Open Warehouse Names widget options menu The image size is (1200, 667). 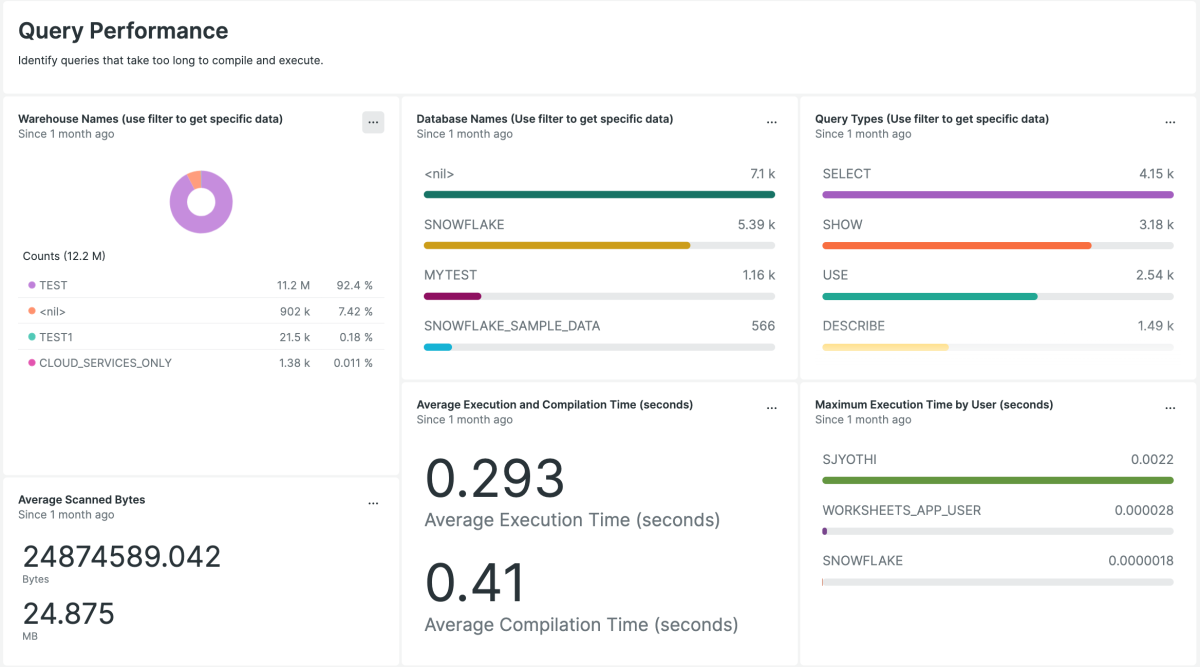pos(372,122)
